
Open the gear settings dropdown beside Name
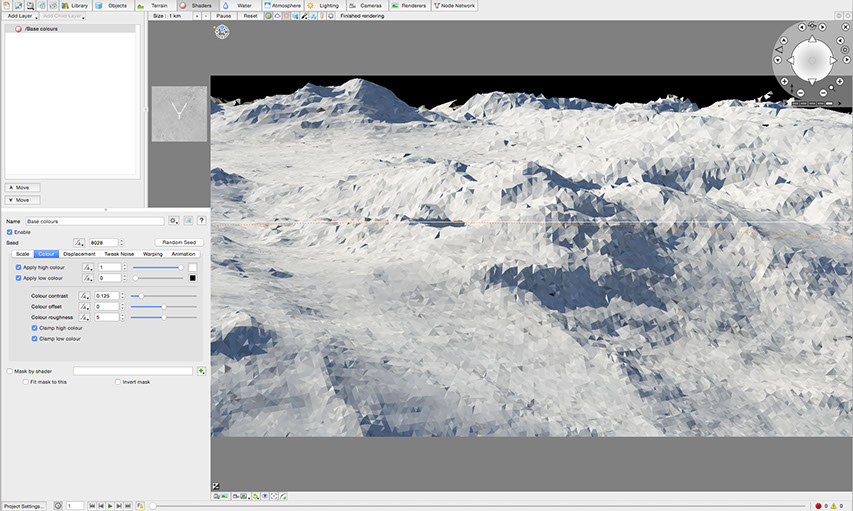pos(174,220)
